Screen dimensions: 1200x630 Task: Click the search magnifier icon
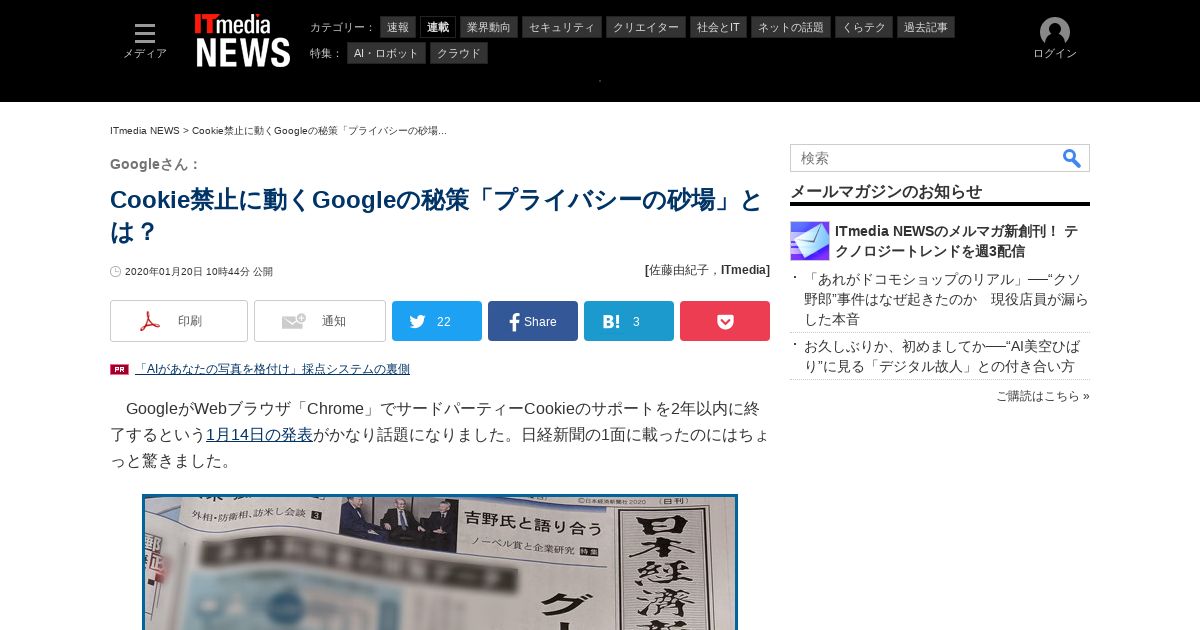click(x=1072, y=158)
